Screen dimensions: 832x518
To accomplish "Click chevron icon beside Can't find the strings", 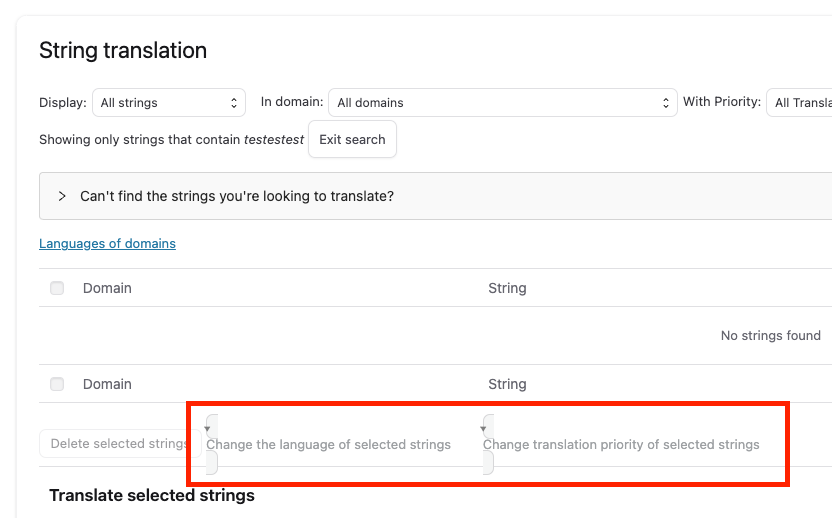I will [x=62, y=196].
